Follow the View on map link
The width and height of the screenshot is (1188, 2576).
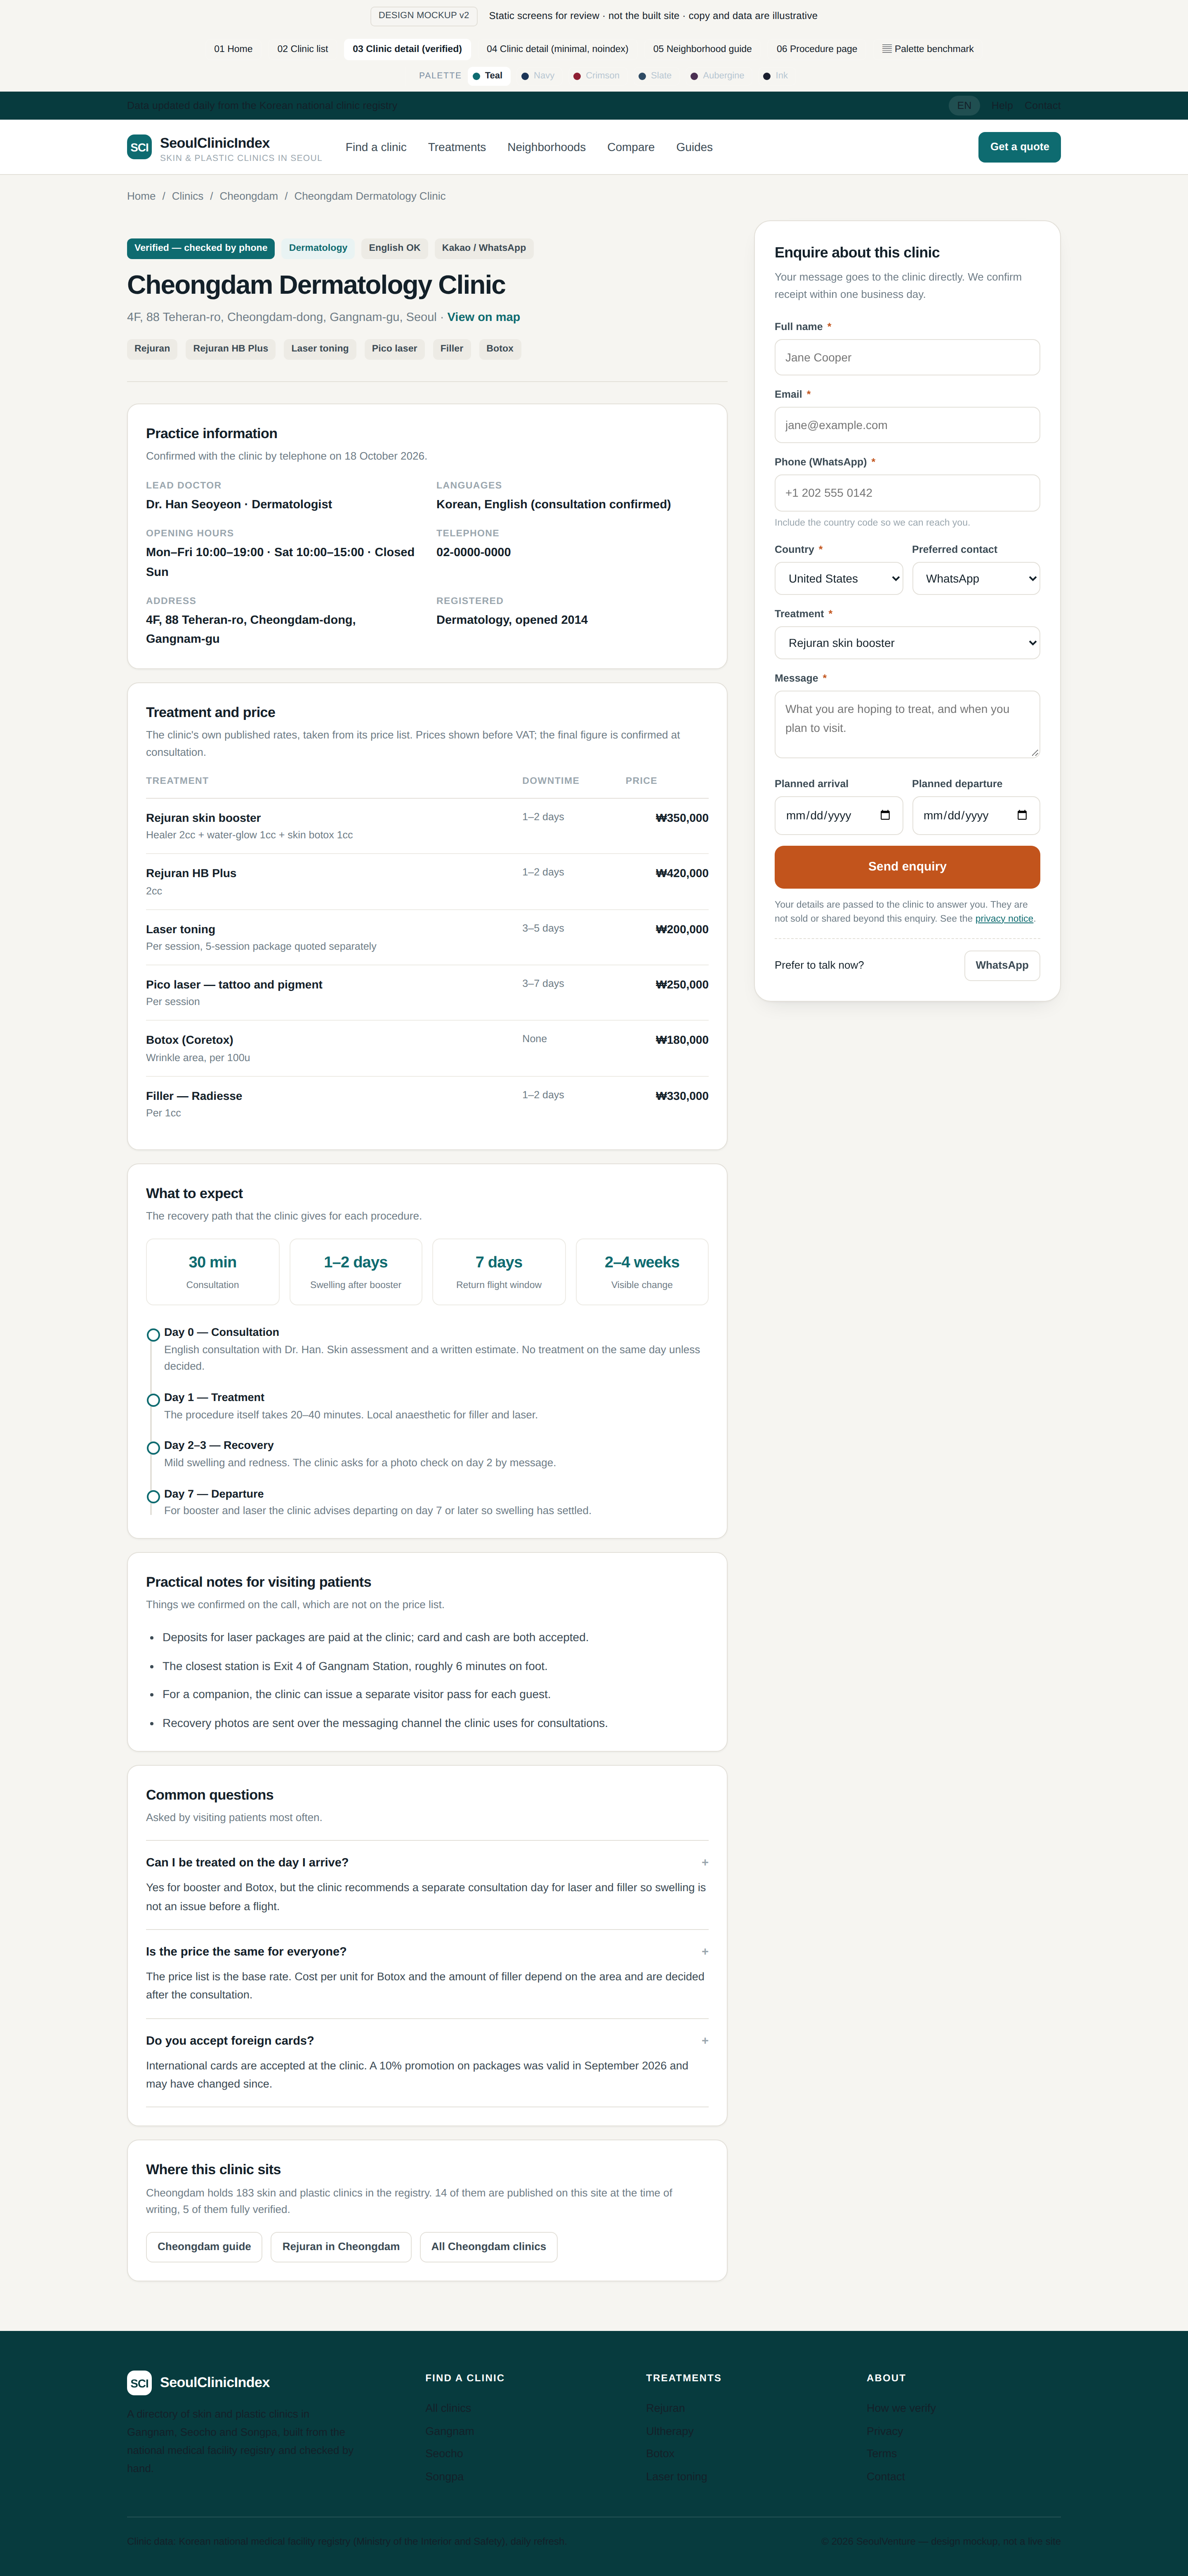(x=483, y=317)
